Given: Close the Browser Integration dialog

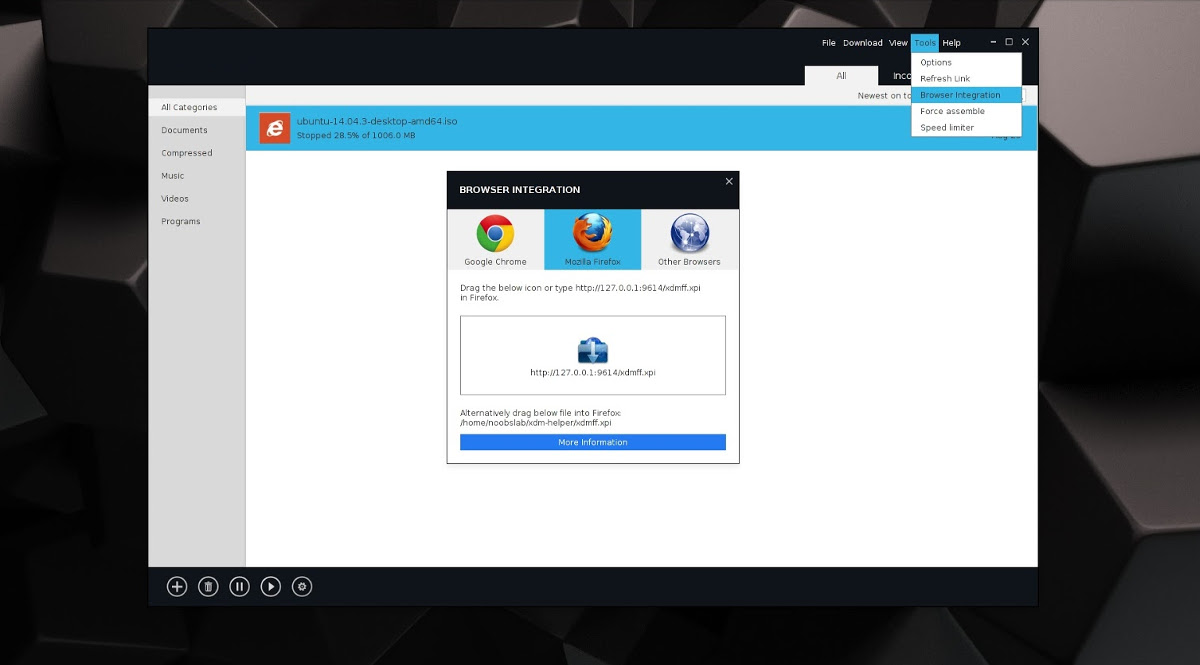Looking at the screenshot, I should [x=729, y=181].
